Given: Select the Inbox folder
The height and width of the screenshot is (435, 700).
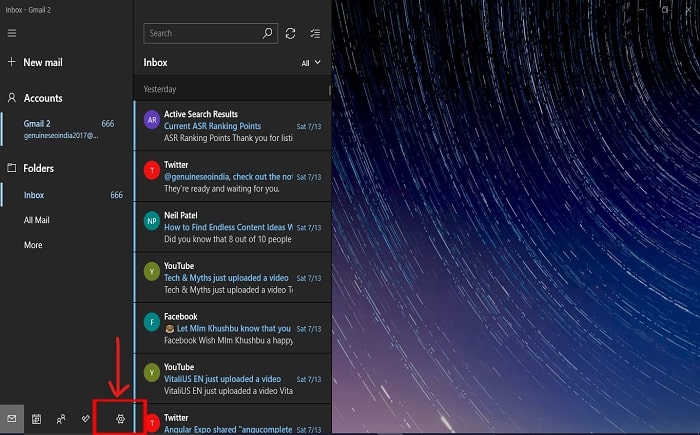Looking at the screenshot, I should pos(67,195).
